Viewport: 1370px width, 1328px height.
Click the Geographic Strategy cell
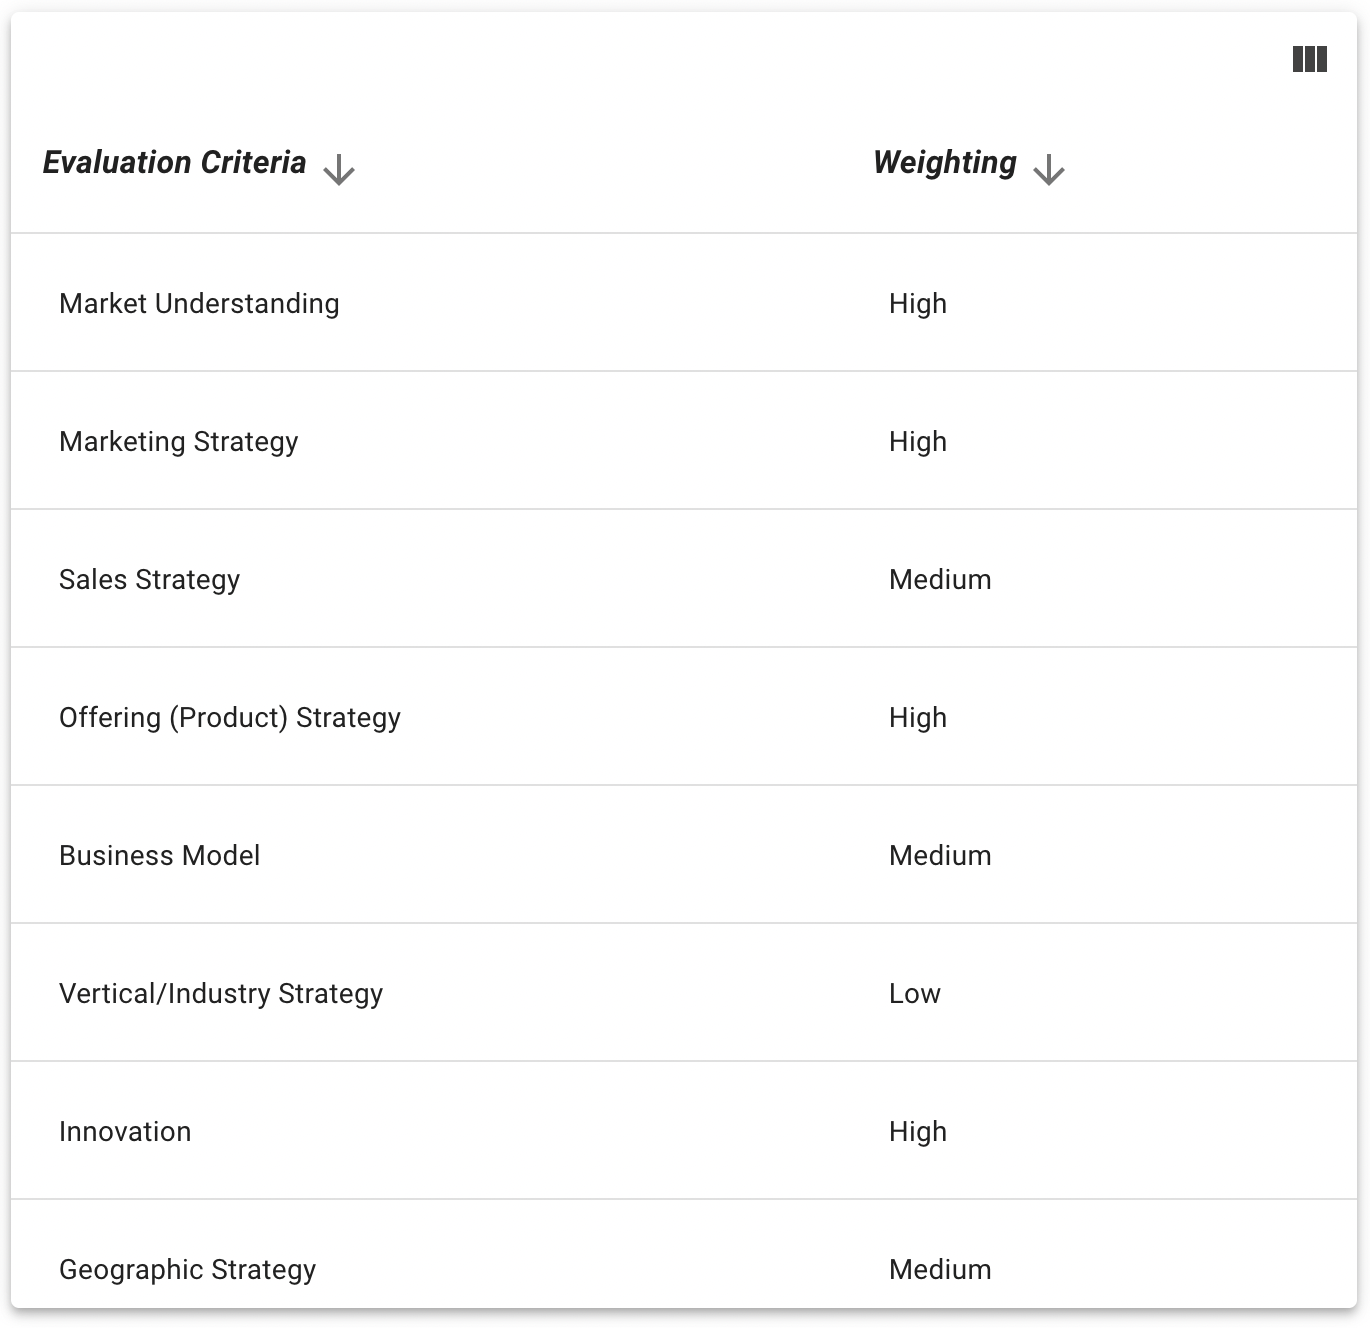coord(188,1270)
